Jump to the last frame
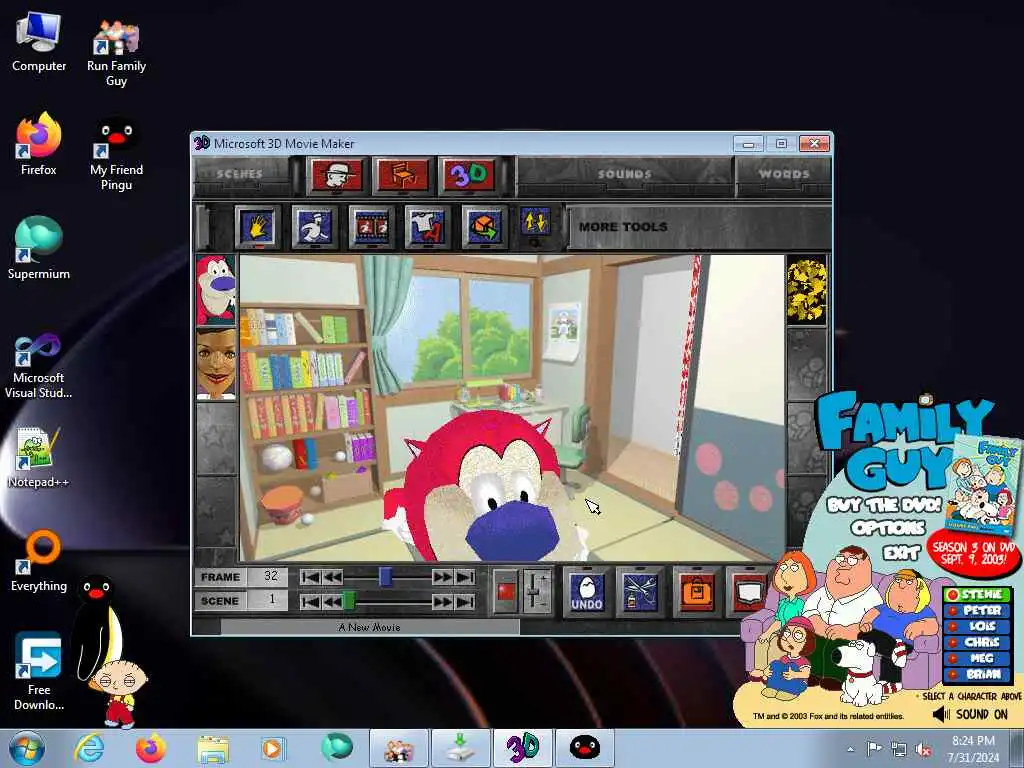The image size is (1024, 768). (465, 577)
